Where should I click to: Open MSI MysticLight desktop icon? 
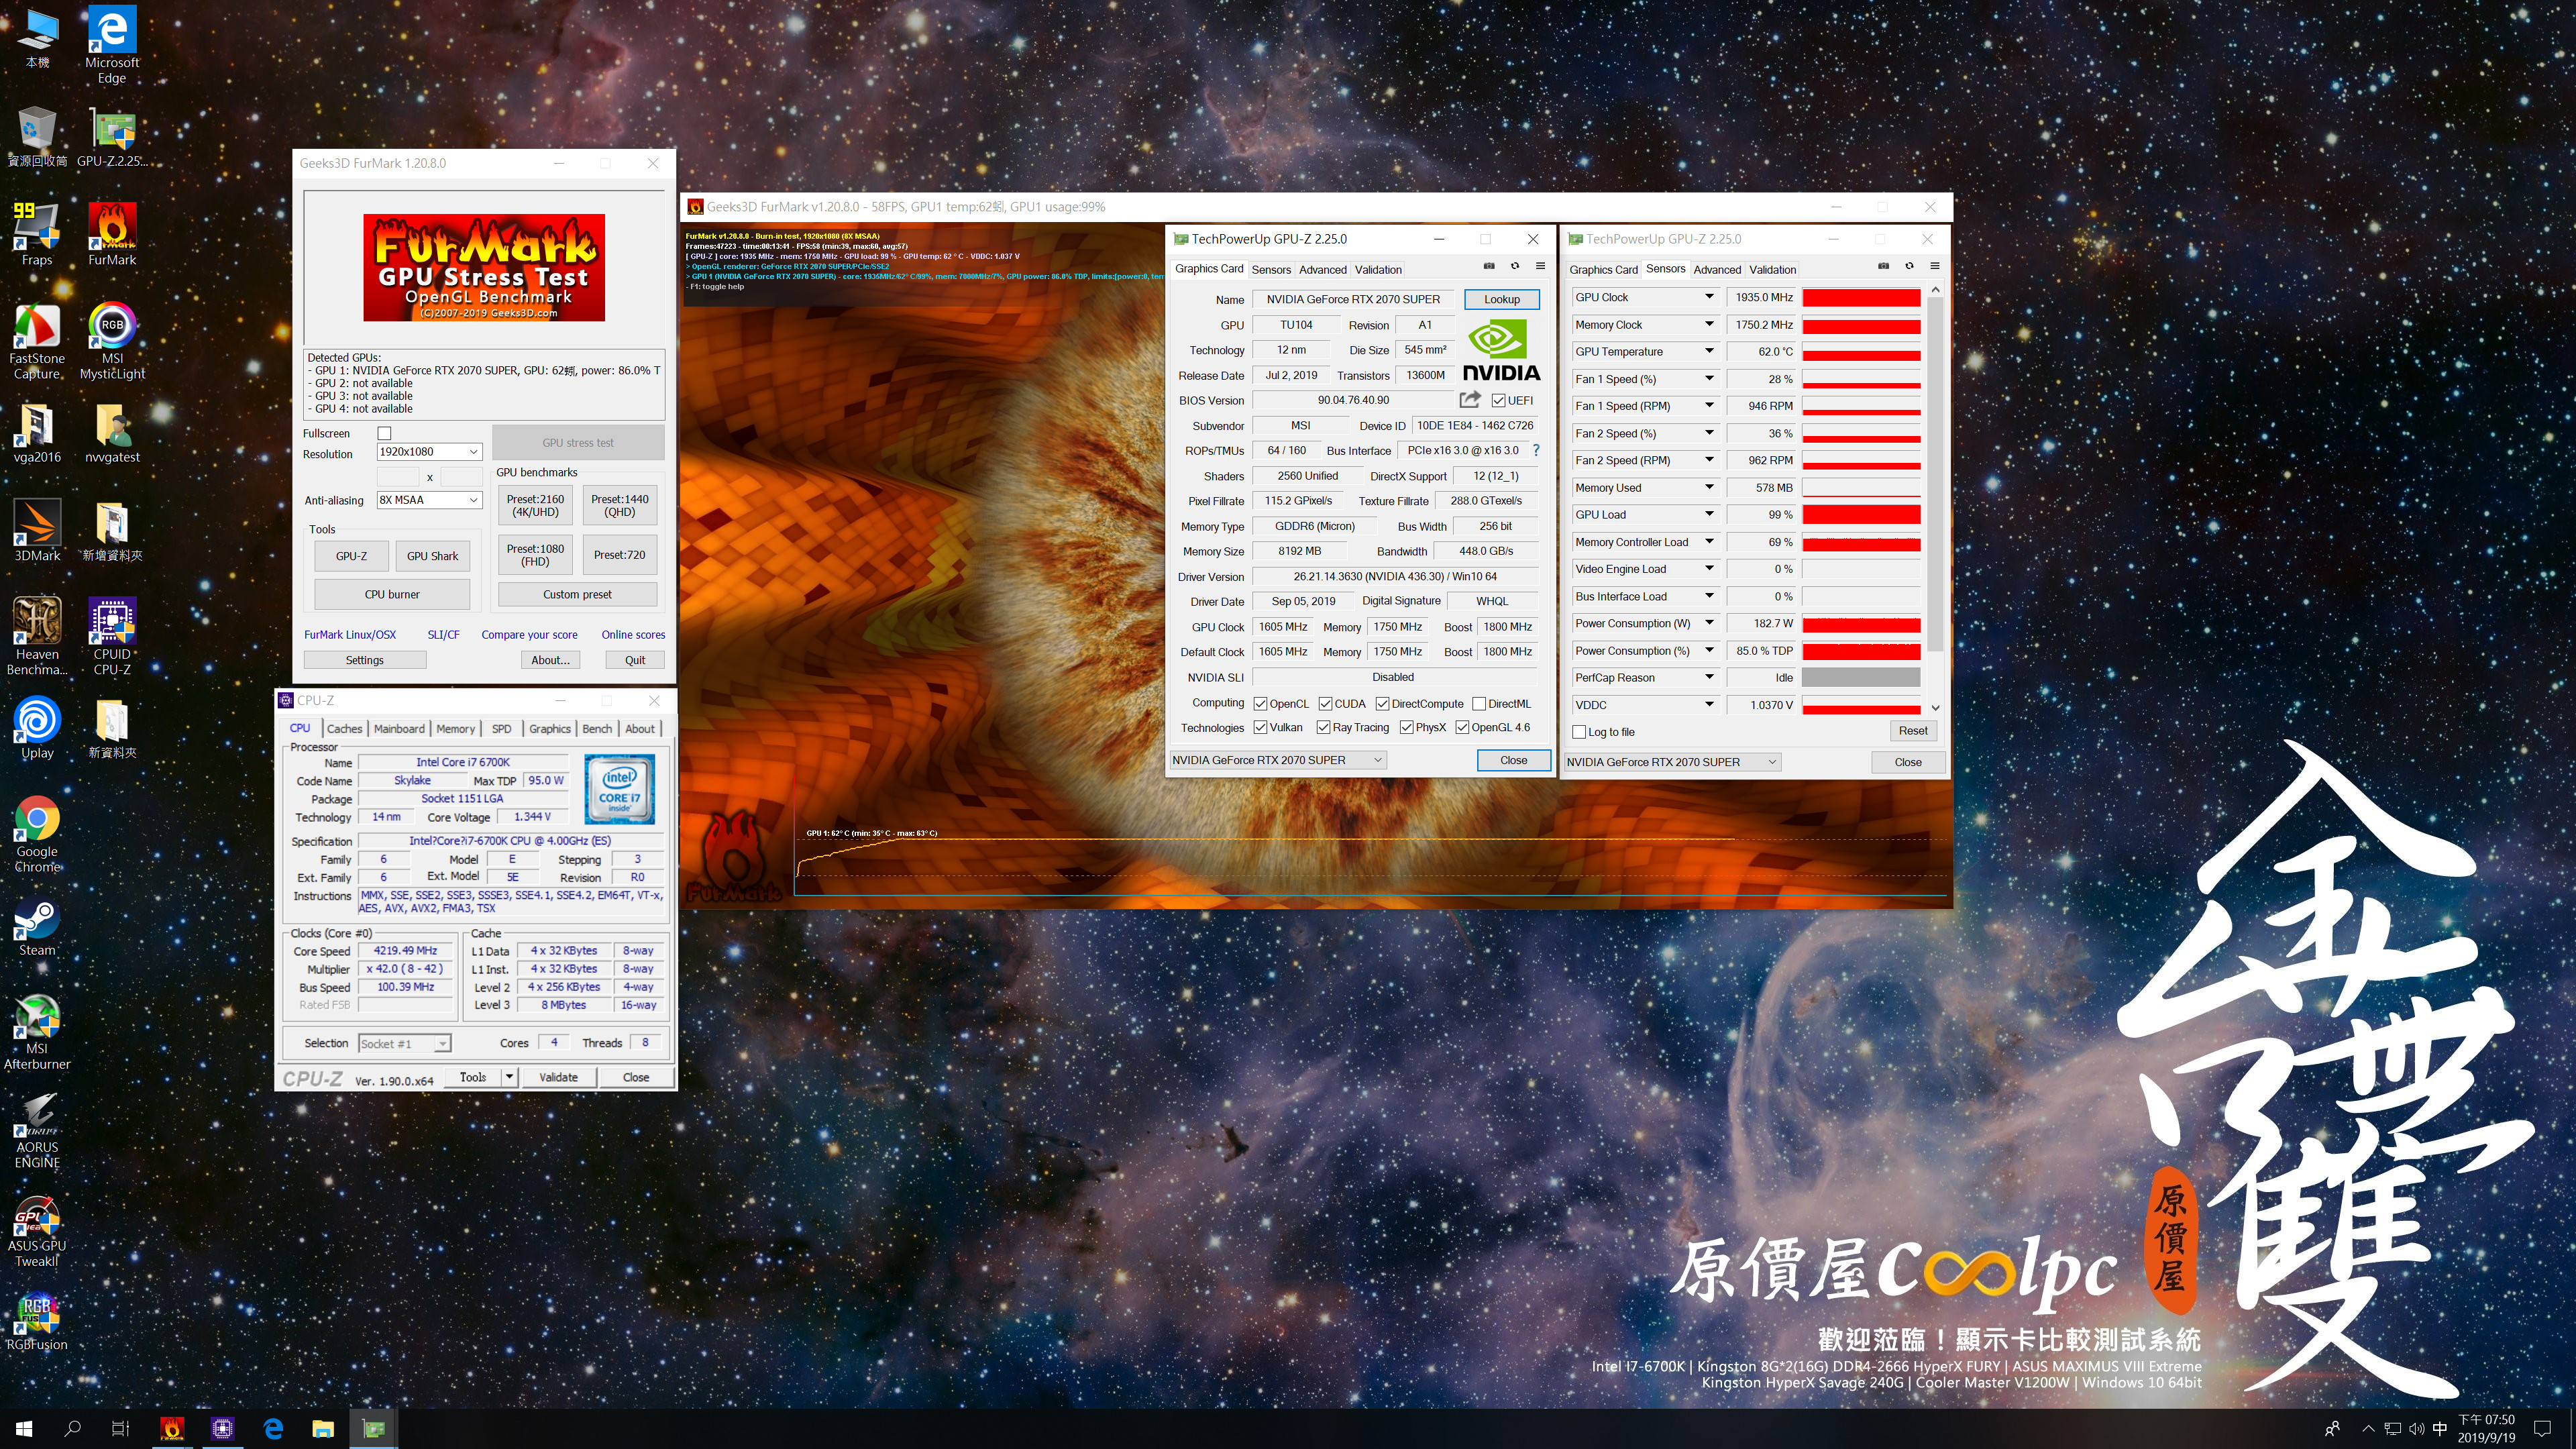(112, 340)
